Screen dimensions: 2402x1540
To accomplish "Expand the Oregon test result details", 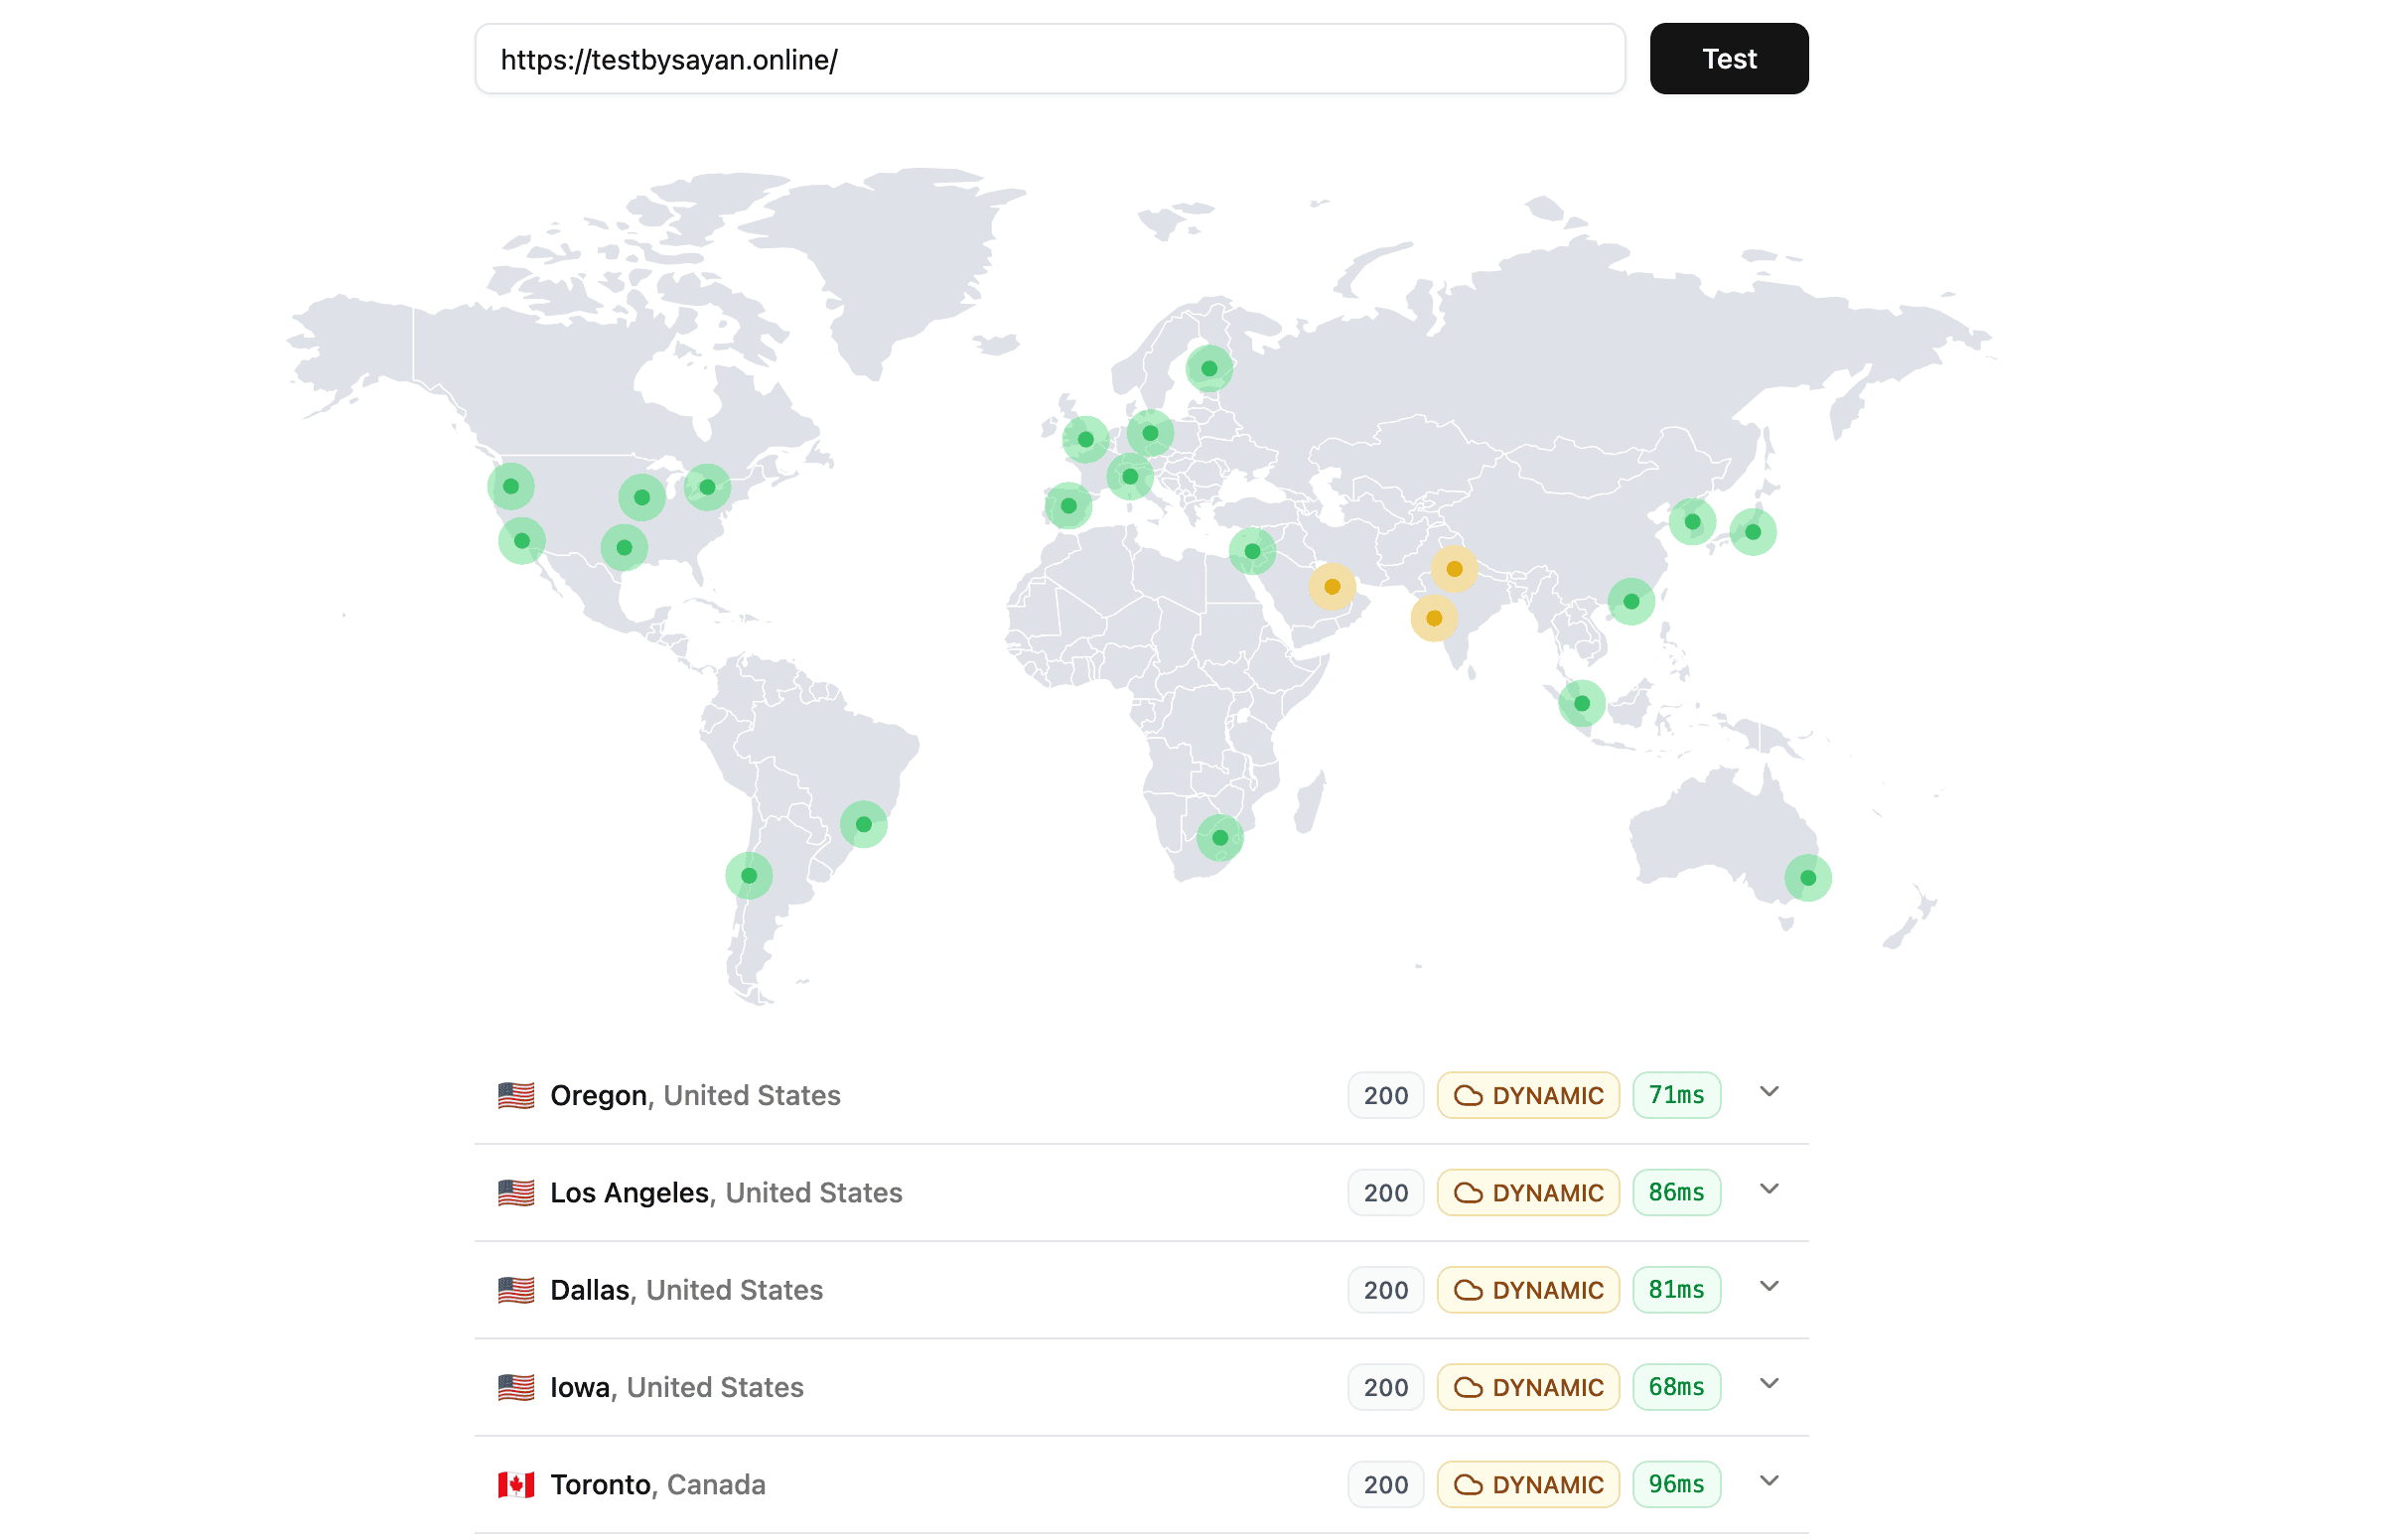I will (x=1768, y=1093).
